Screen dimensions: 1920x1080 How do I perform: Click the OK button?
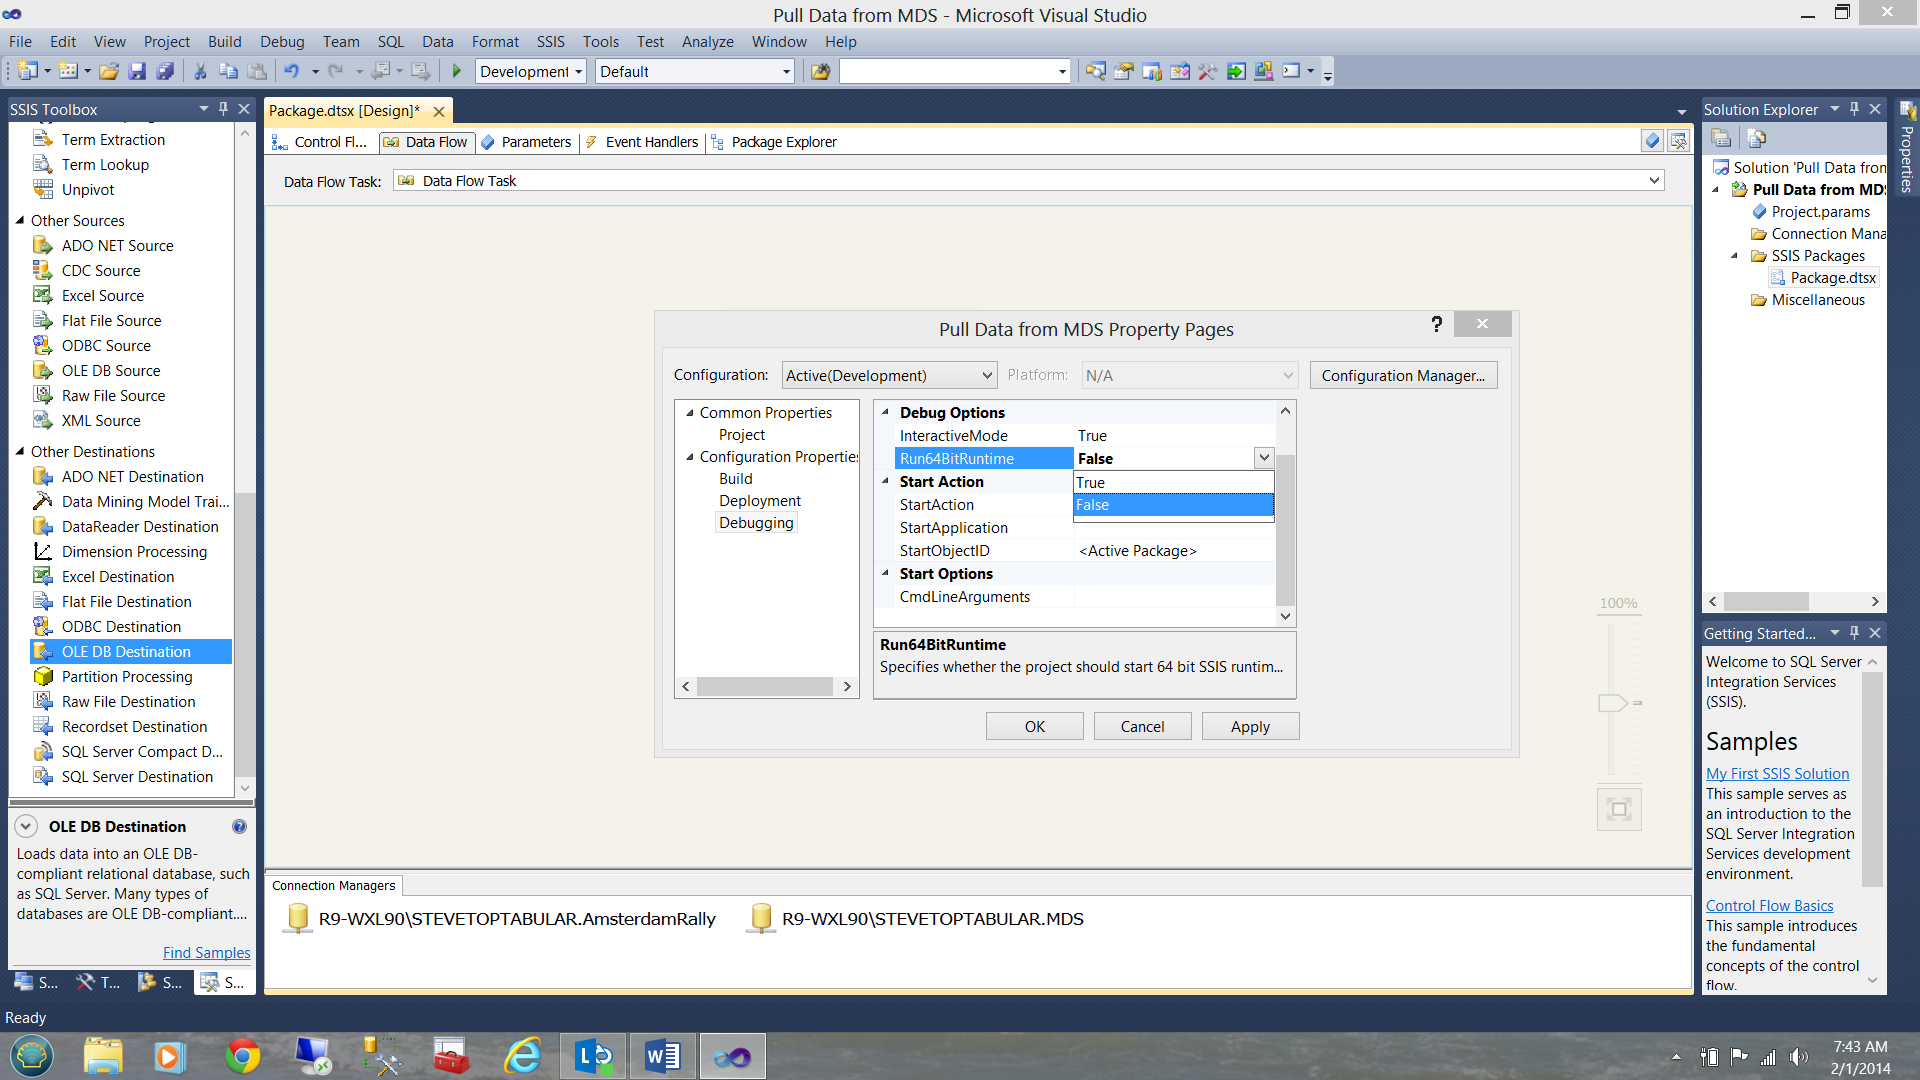tap(1034, 725)
